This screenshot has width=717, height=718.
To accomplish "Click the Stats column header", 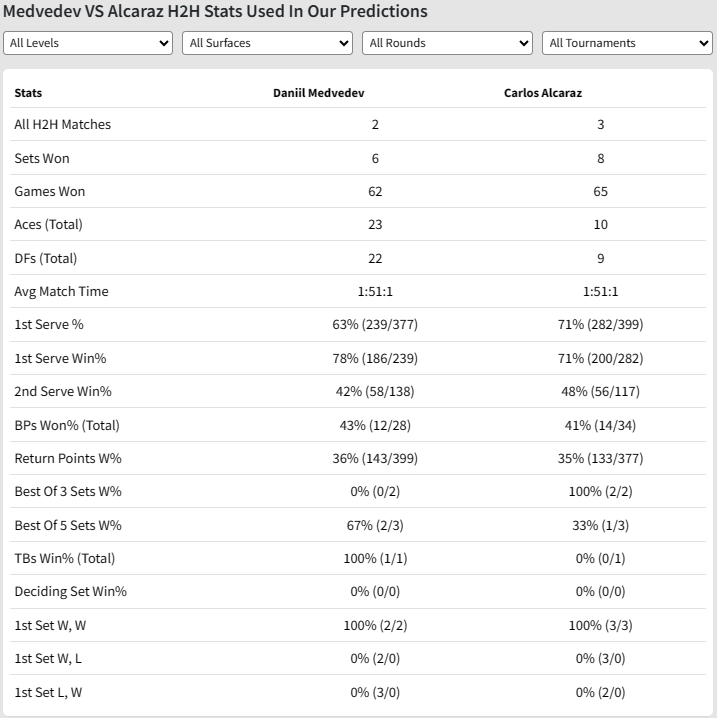I will coord(28,93).
